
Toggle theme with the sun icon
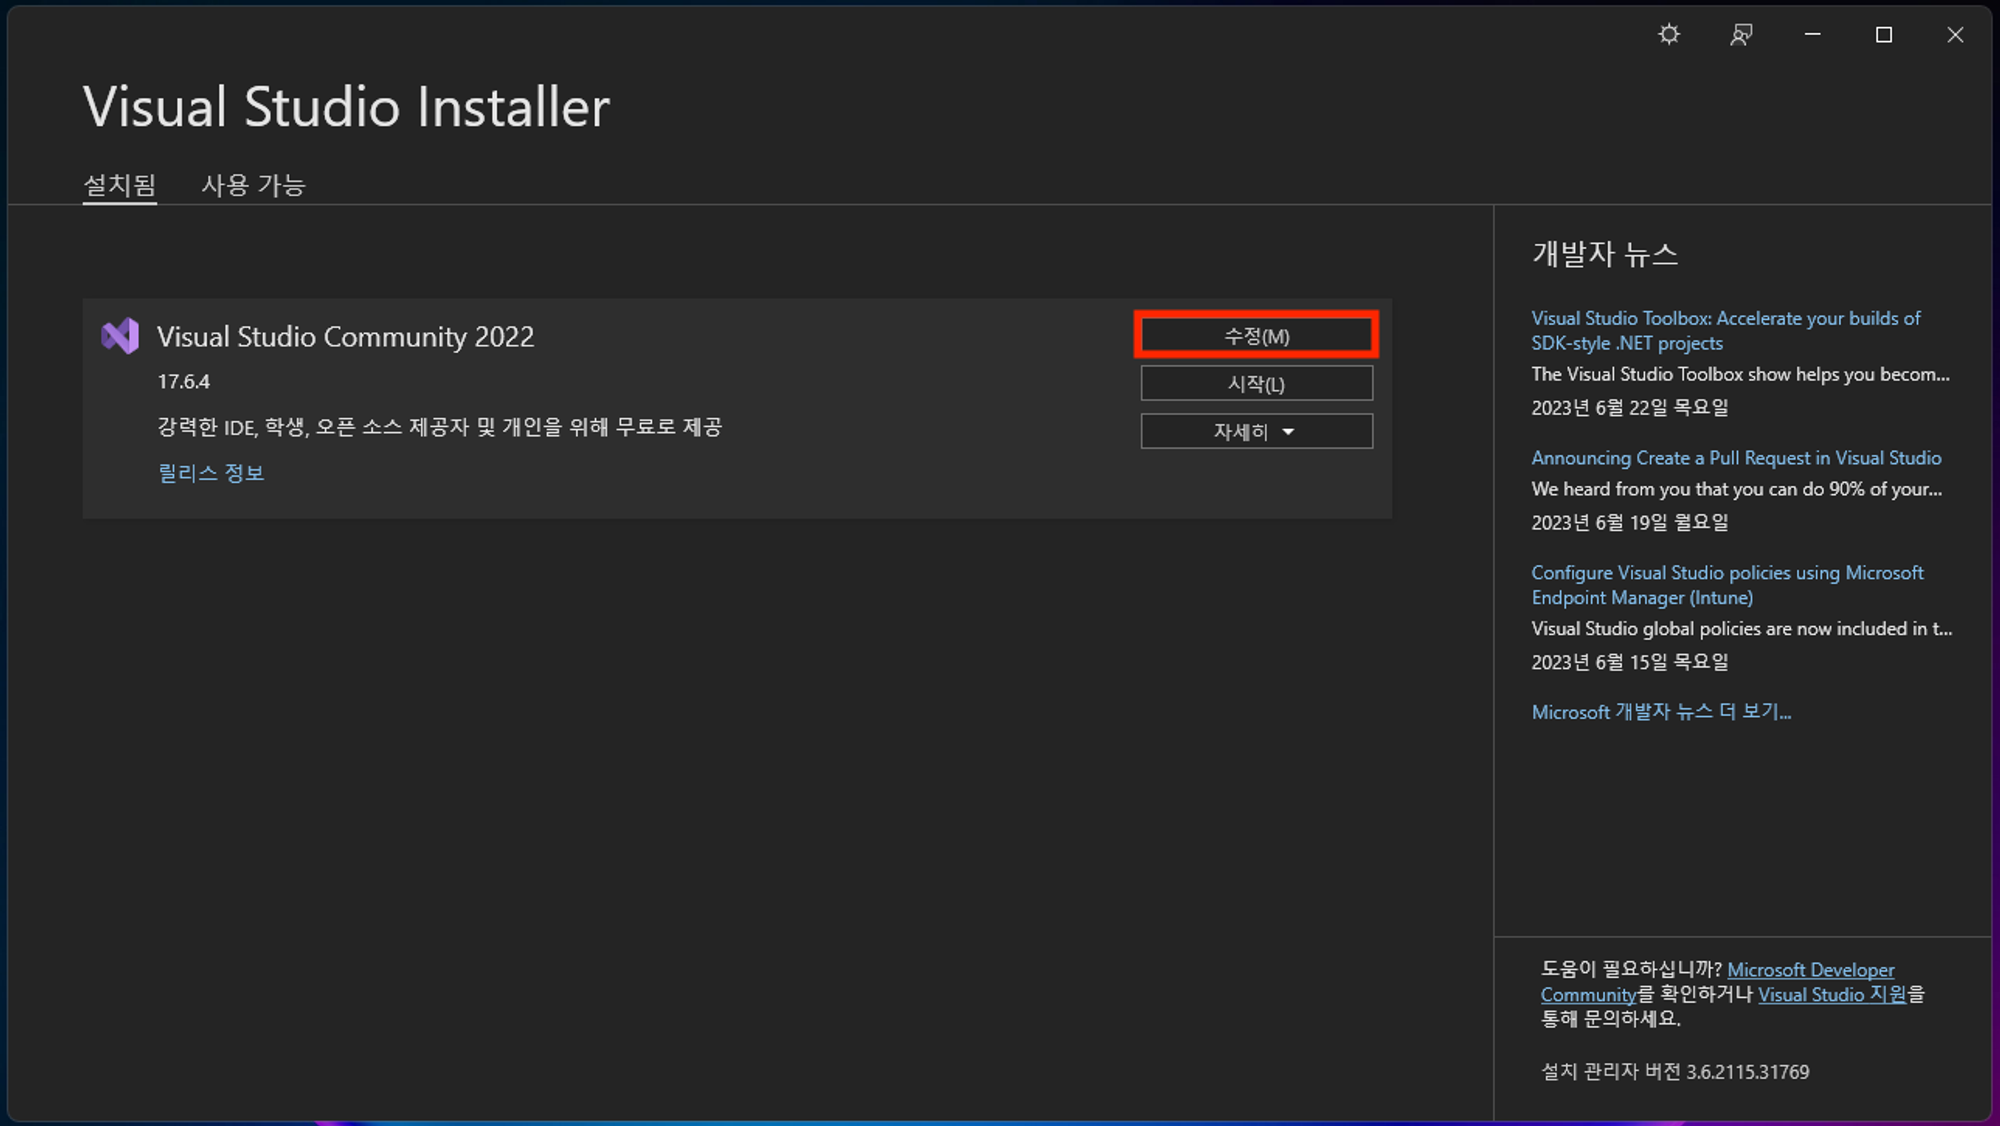pyautogui.click(x=1669, y=35)
